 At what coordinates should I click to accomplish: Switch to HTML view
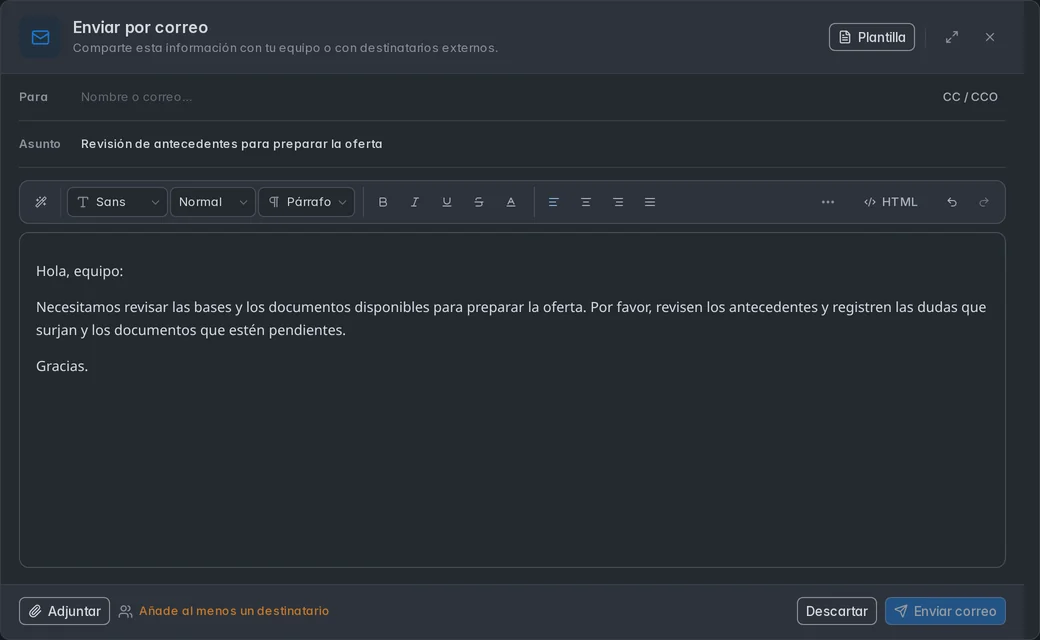point(891,202)
